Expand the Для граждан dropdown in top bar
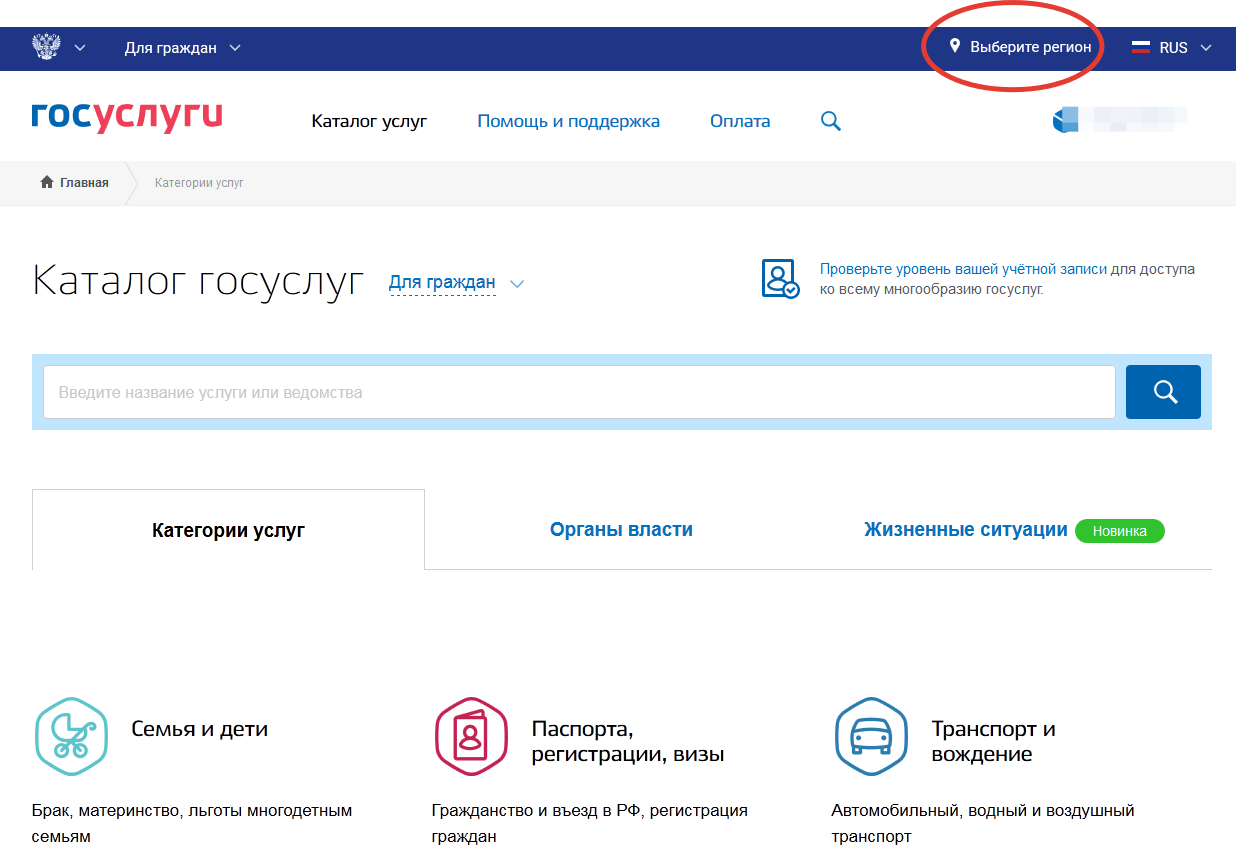The height and width of the screenshot is (865, 1236). pyautogui.click(x=182, y=47)
